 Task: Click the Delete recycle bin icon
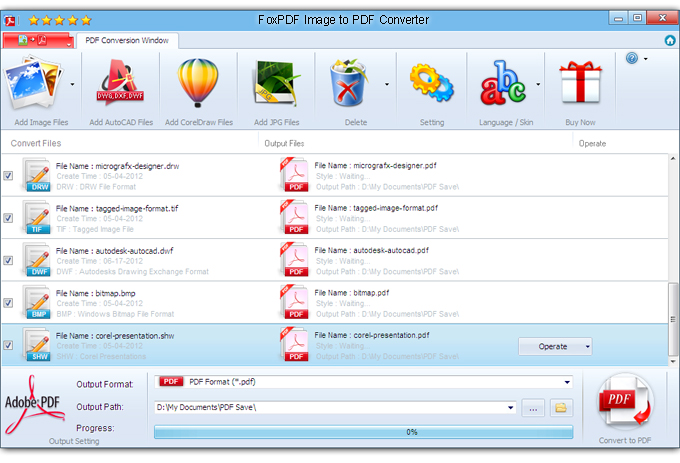(354, 84)
